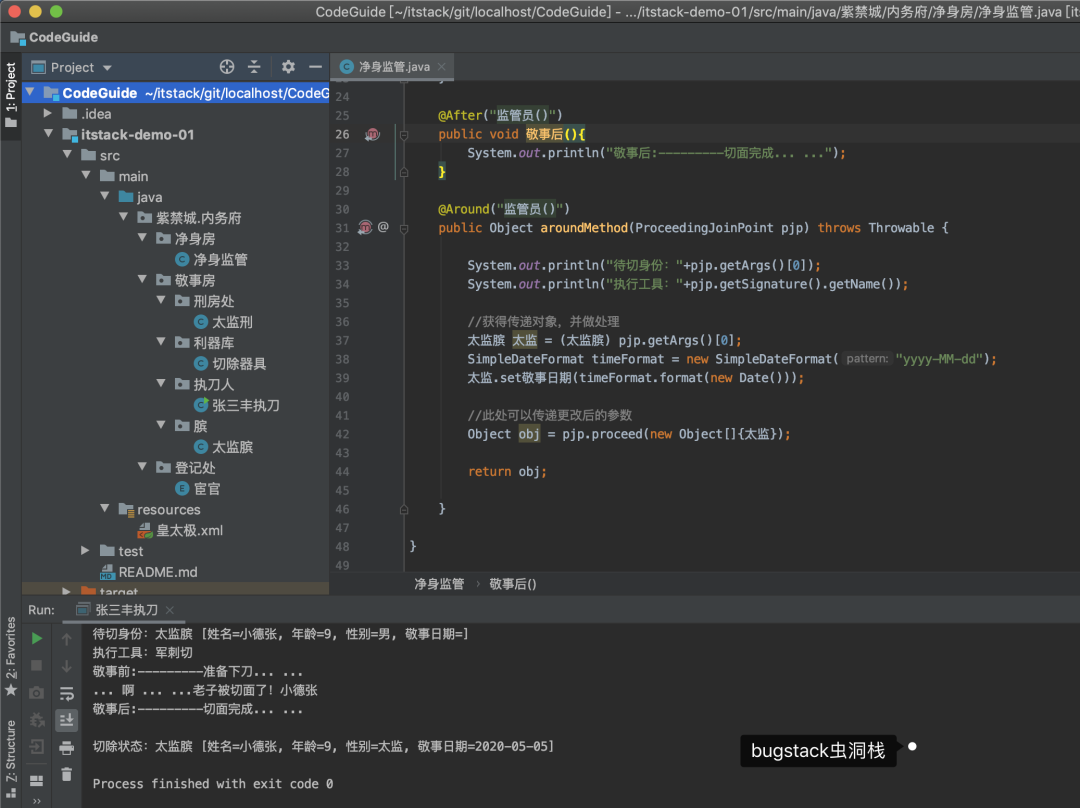Hide the Project panel with minus icon
Viewport: 1080px width, 808px height.
pyautogui.click(x=315, y=67)
